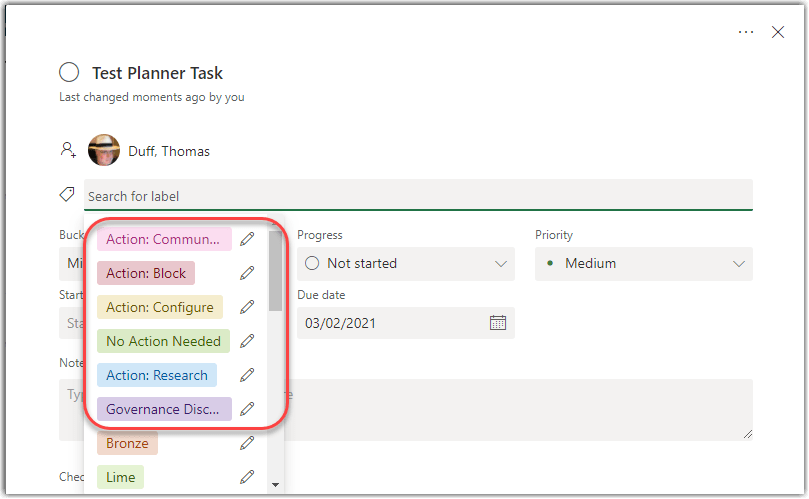This screenshot has width=809, height=499.
Task: Click edit pencil for Governance Disc label
Action: point(247,409)
